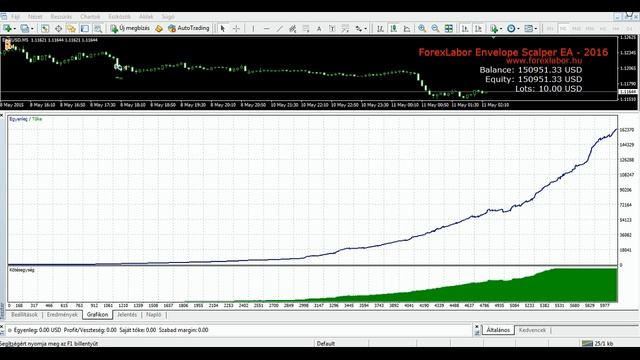Open the Eszközök menu
Image resolution: width=640 pixels, height=360 pixels.
pos(120,17)
